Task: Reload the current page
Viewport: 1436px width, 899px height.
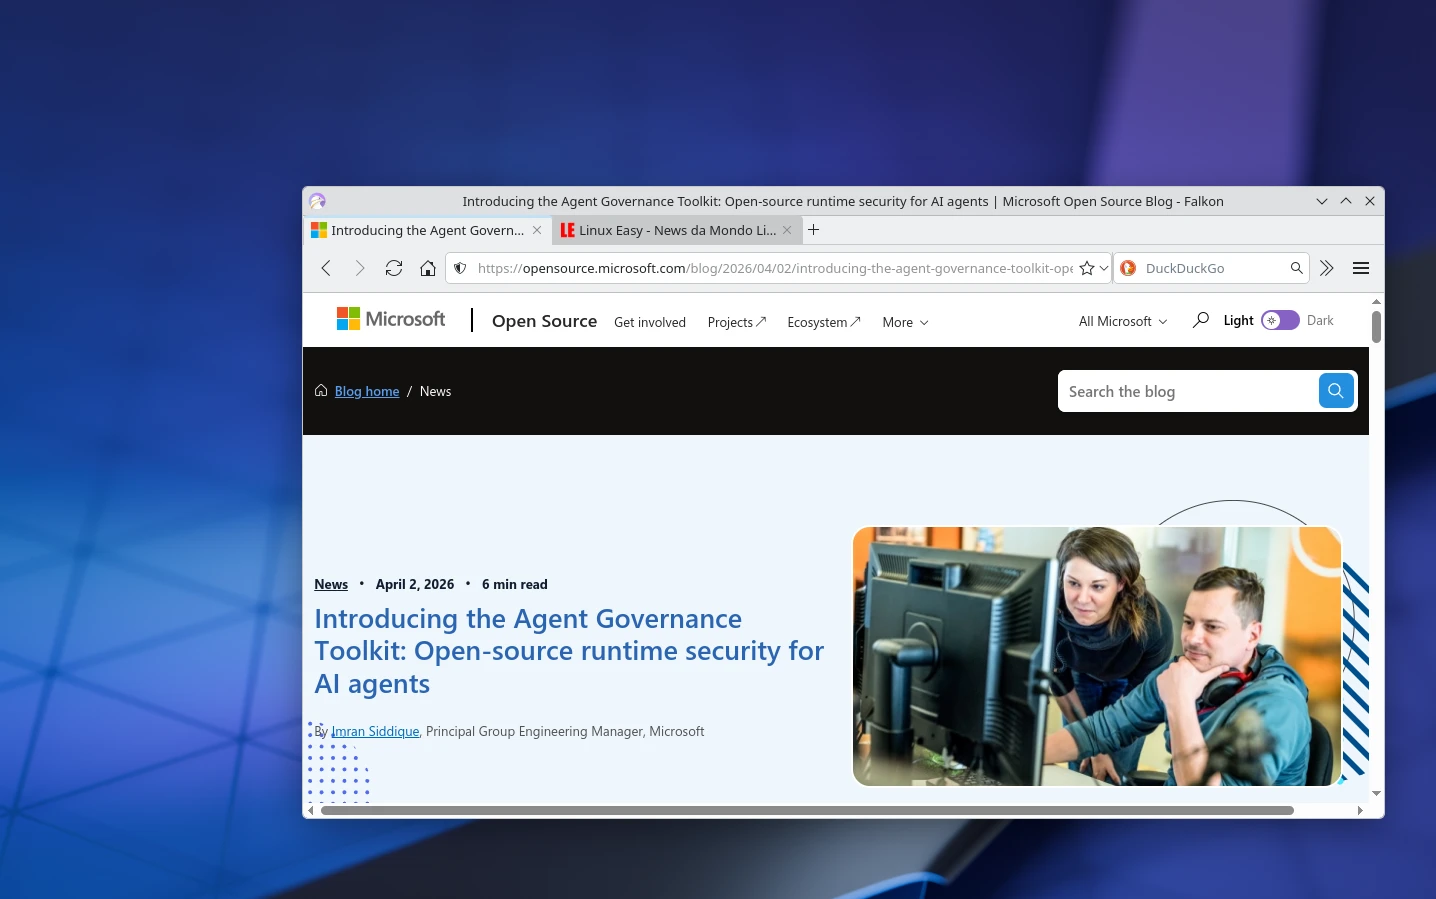Action: [393, 268]
